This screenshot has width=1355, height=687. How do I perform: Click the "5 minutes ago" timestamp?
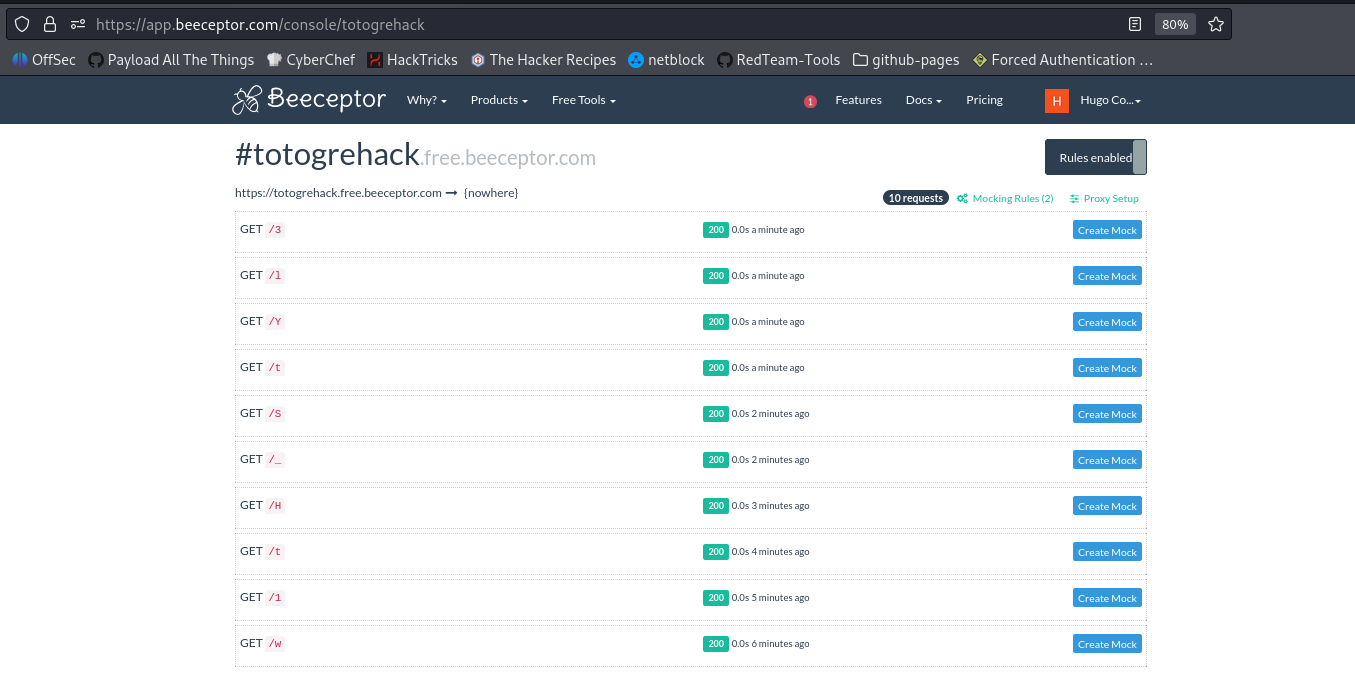(x=780, y=598)
